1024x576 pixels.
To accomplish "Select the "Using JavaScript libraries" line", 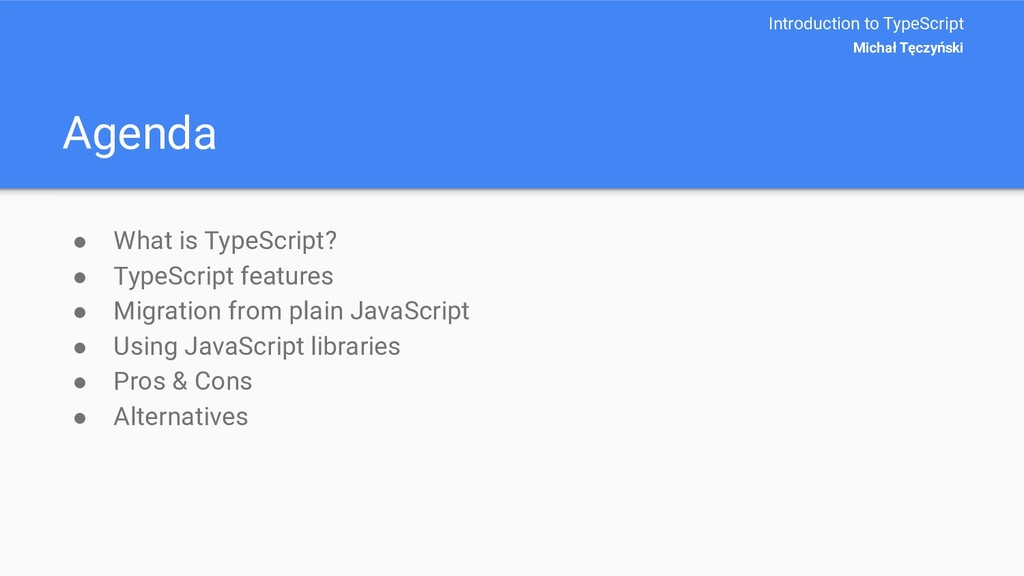I will pos(257,347).
